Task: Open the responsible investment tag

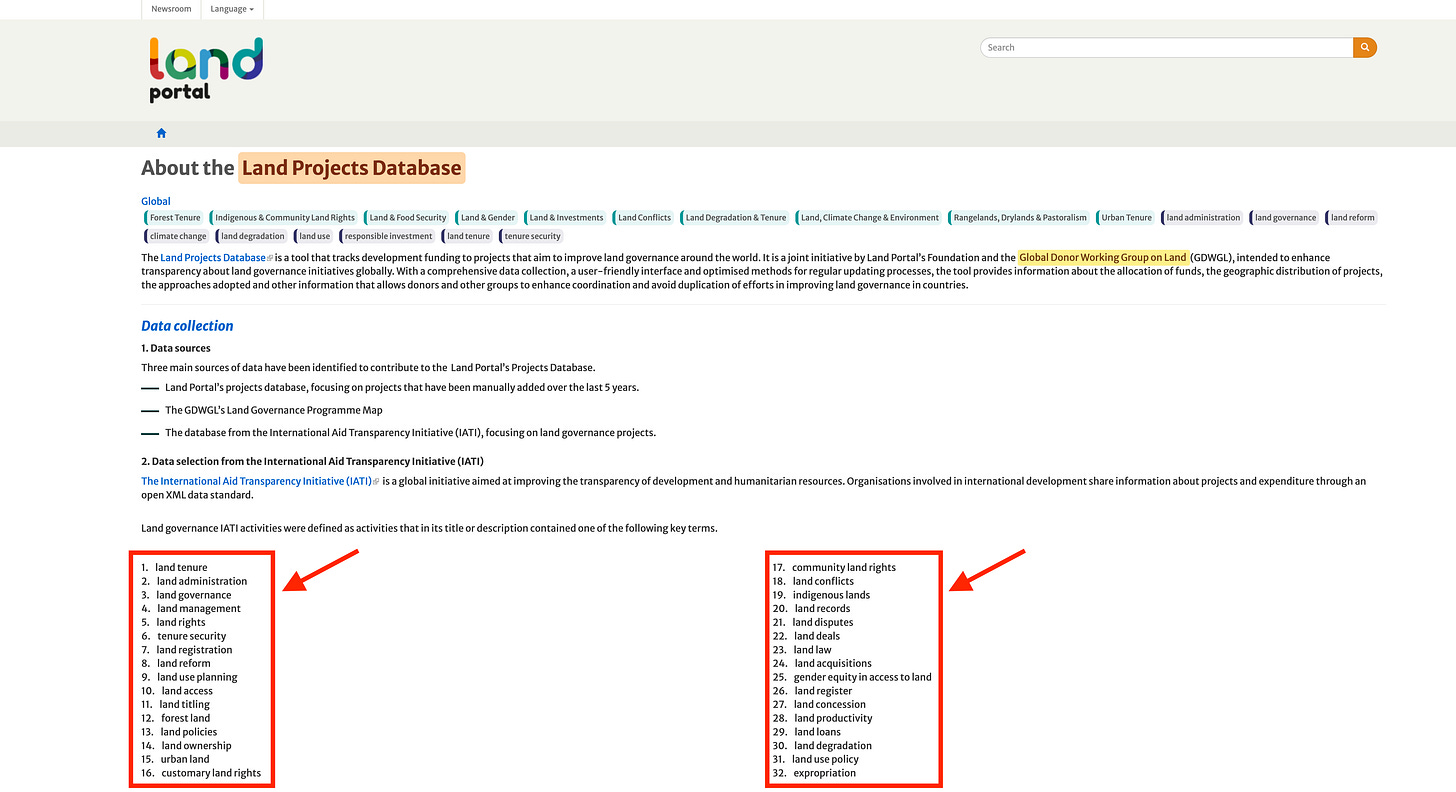Action: tap(388, 236)
